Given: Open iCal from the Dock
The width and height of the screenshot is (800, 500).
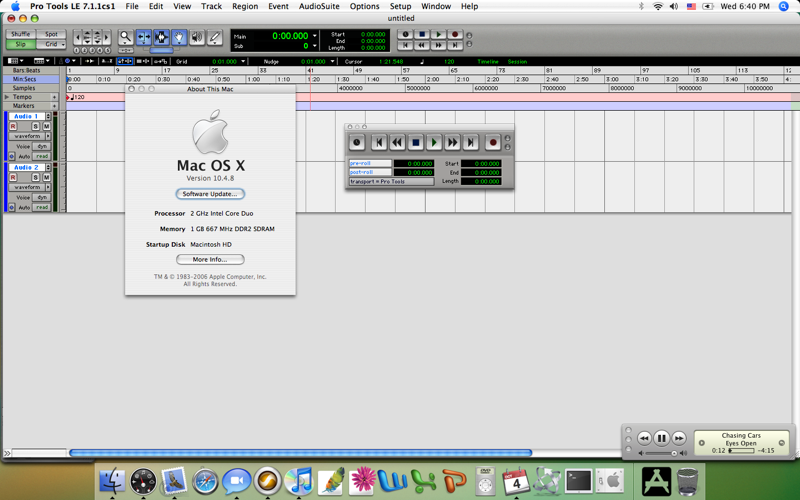Looking at the screenshot, I should 516,481.
